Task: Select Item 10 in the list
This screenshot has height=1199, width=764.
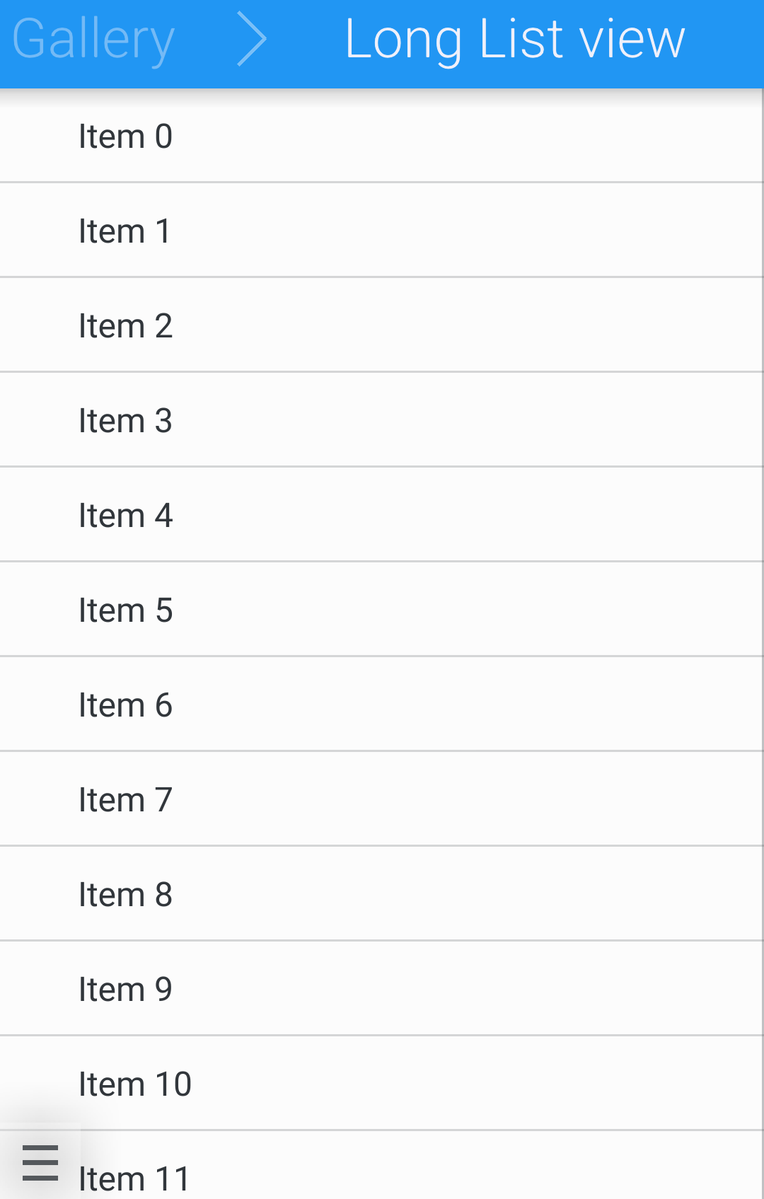Action: pyautogui.click(x=135, y=1084)
